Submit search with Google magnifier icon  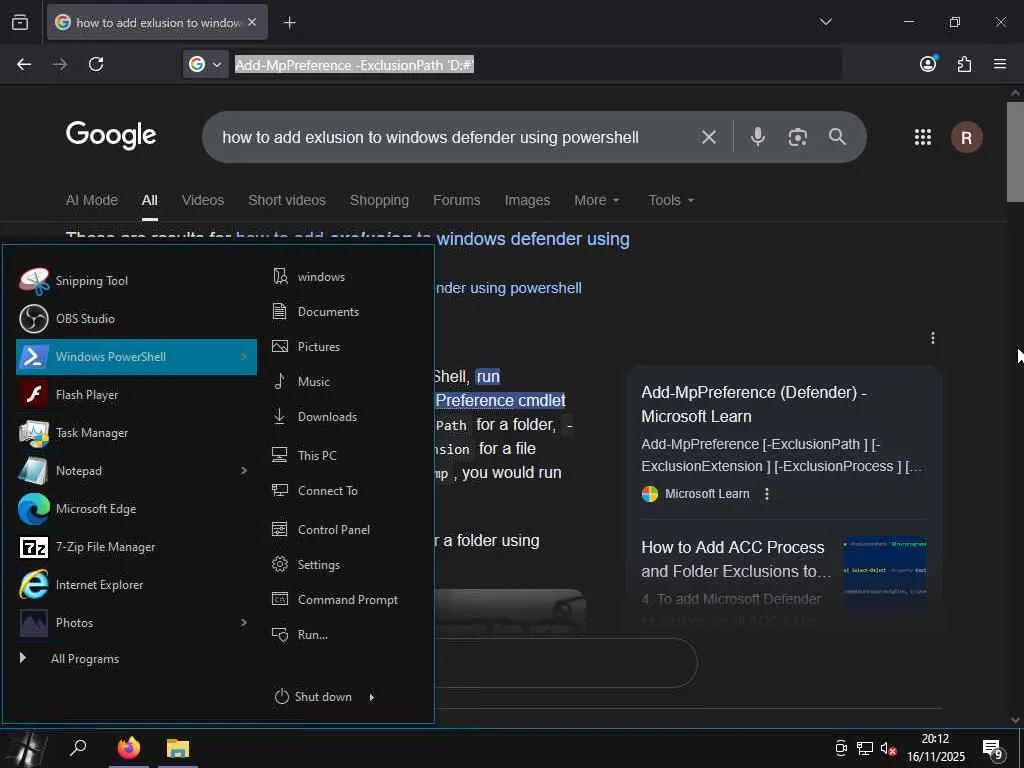(x=837, y=136)
